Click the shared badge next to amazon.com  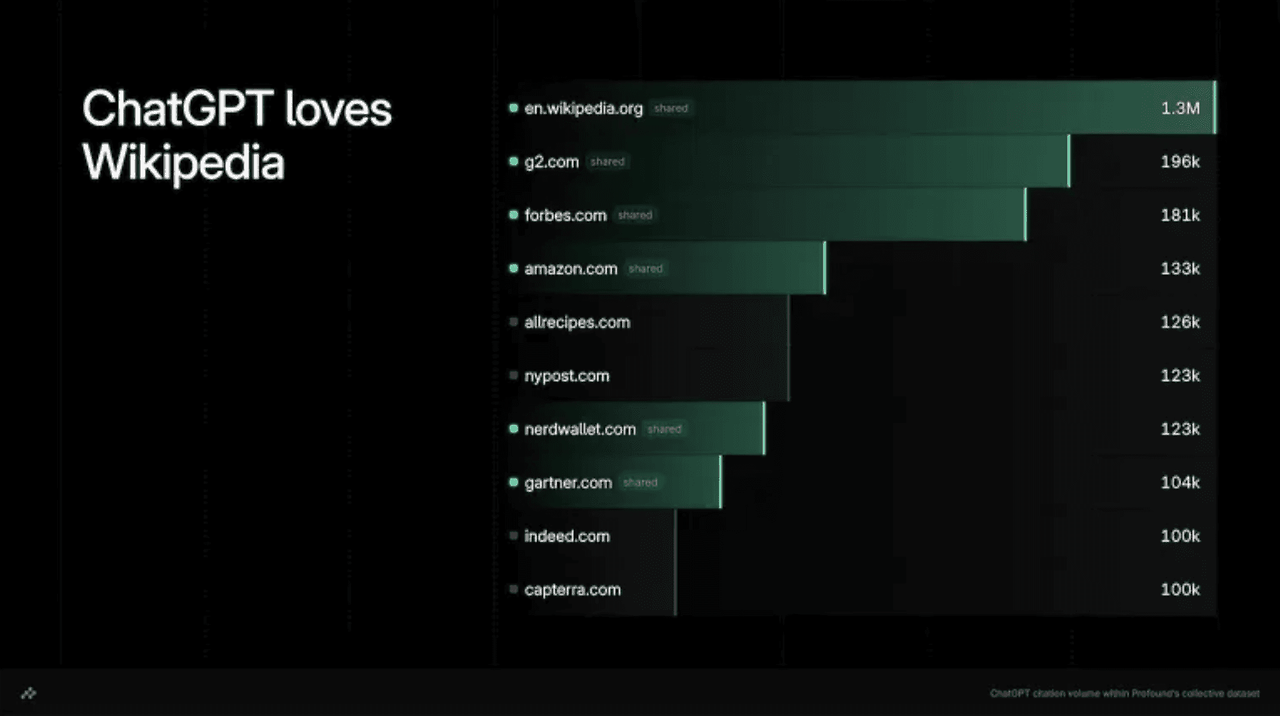[x=646, y=268]
